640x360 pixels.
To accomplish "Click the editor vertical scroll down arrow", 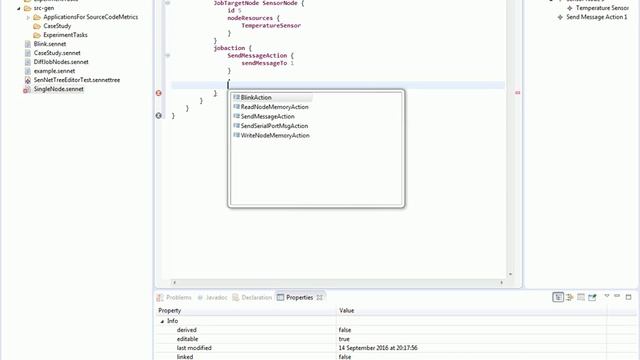I will 510,274.
